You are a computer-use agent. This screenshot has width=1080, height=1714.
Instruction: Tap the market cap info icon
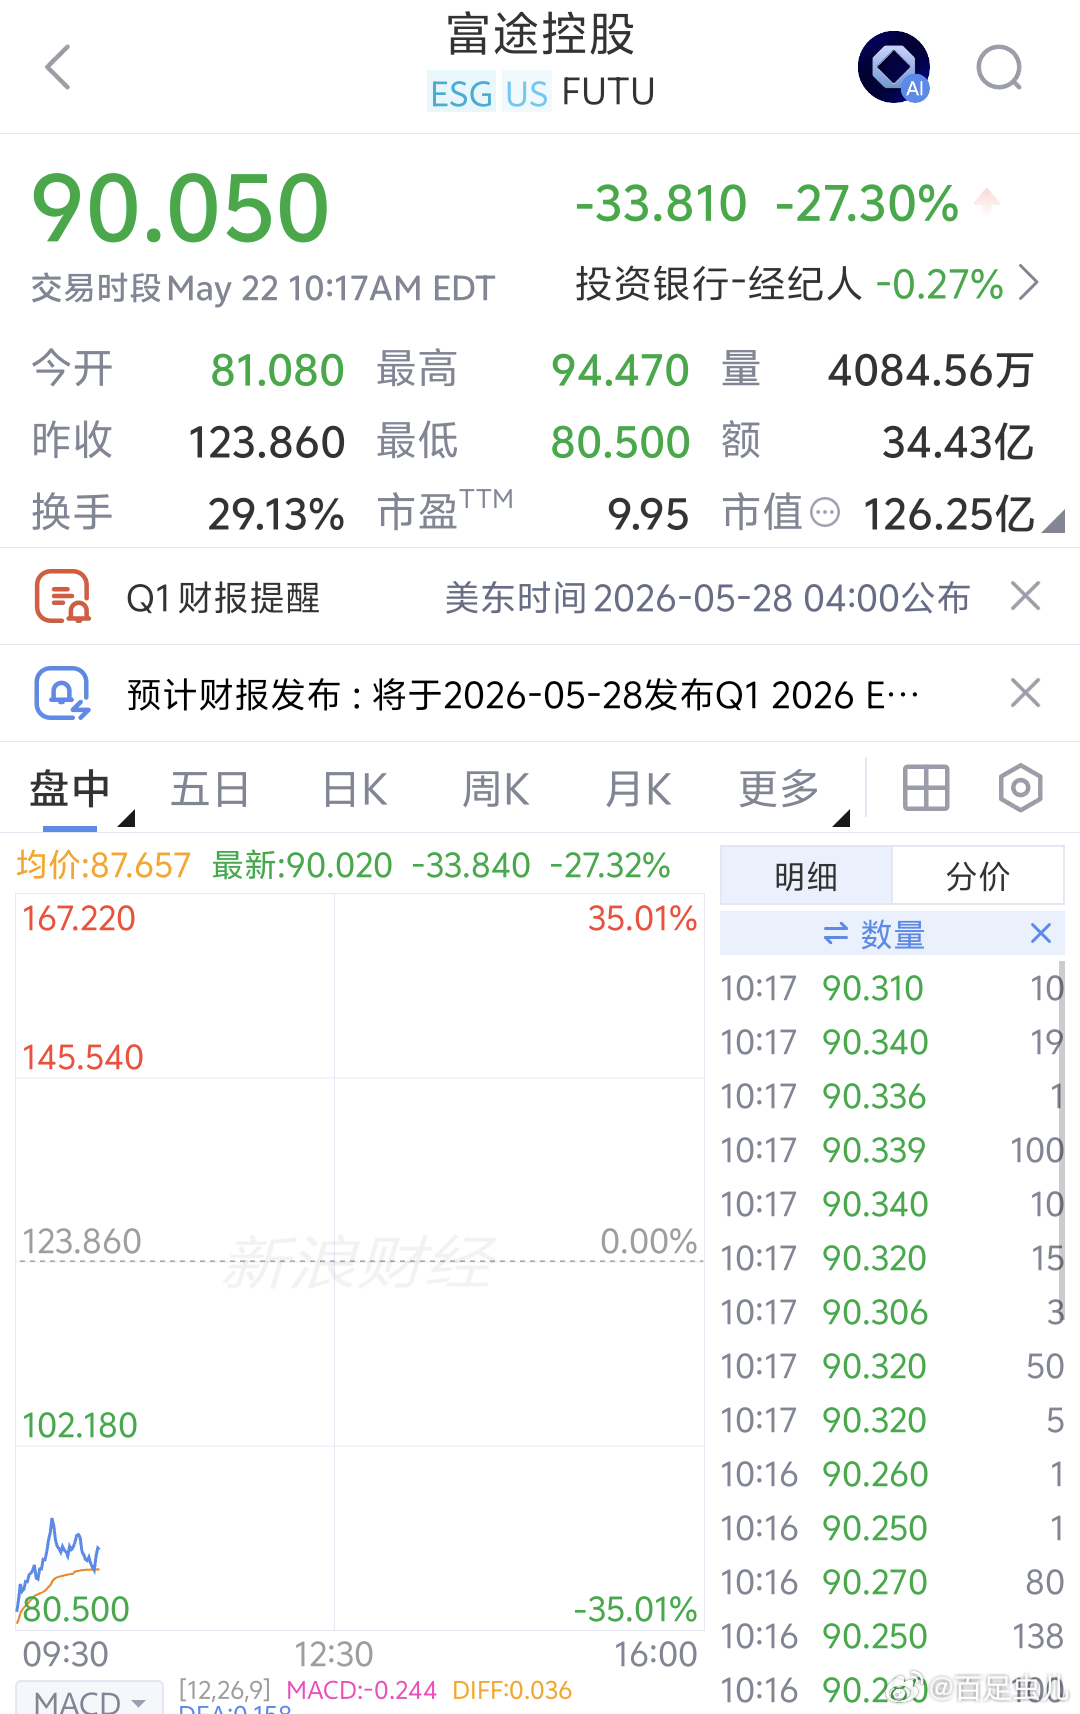point(825,514)
